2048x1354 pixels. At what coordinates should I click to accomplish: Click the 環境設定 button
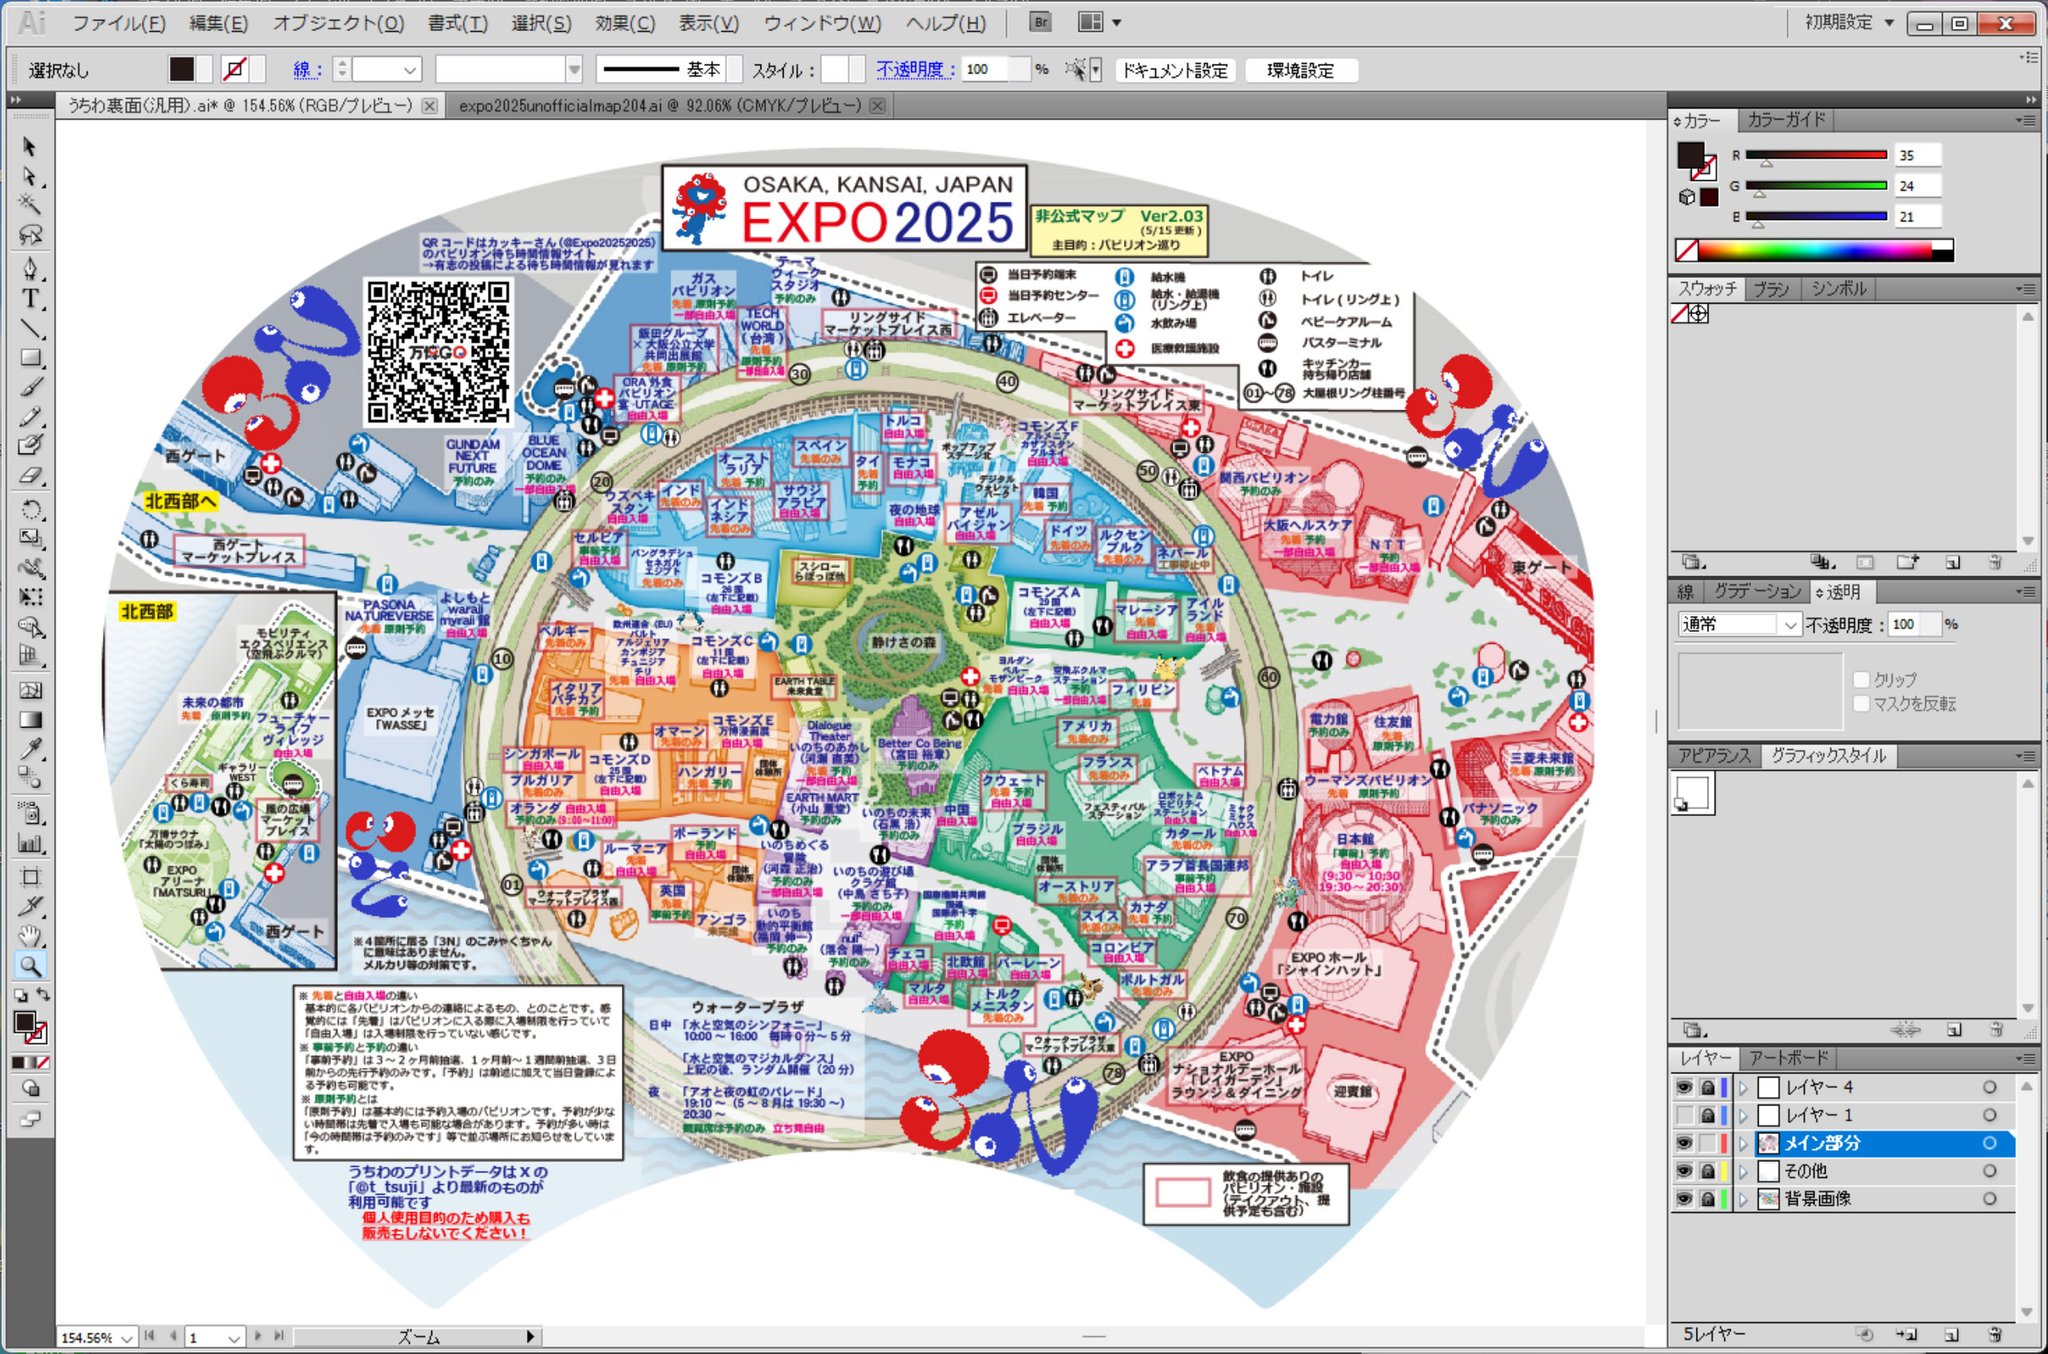click(x=1301, y=70)
